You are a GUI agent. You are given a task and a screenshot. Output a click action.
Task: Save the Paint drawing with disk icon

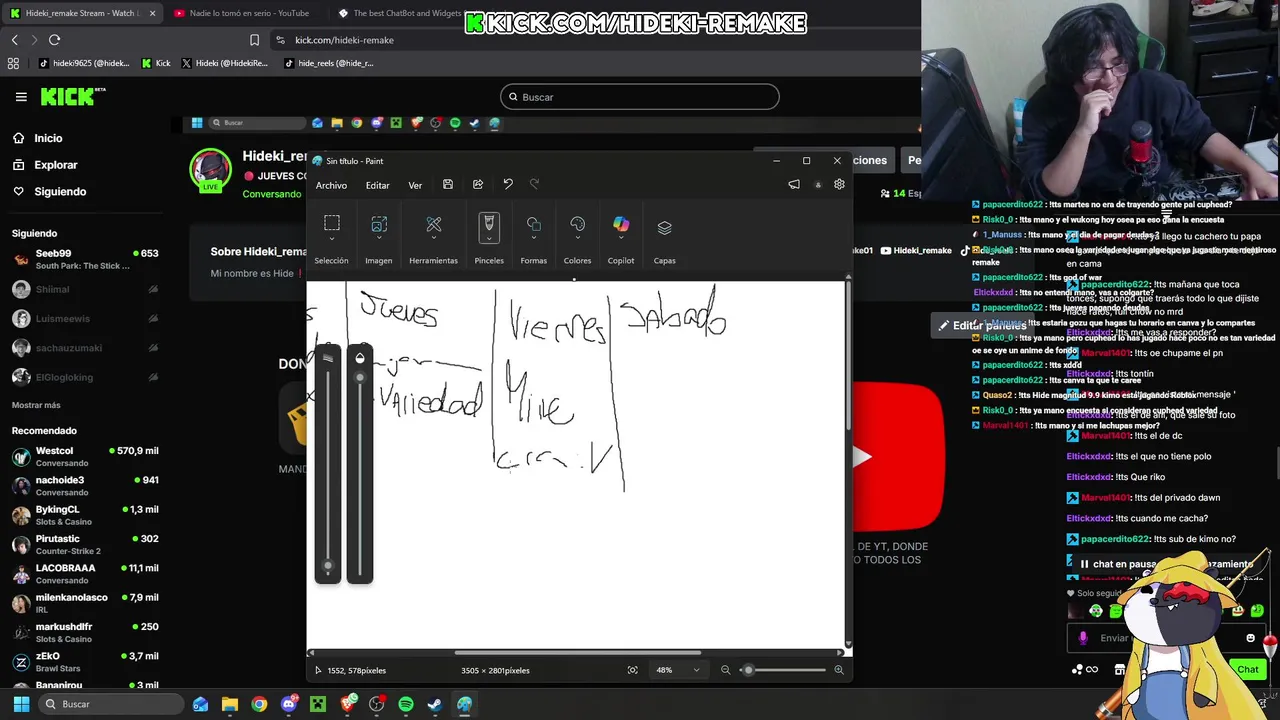pyautogui.click(x=448, y=185)
